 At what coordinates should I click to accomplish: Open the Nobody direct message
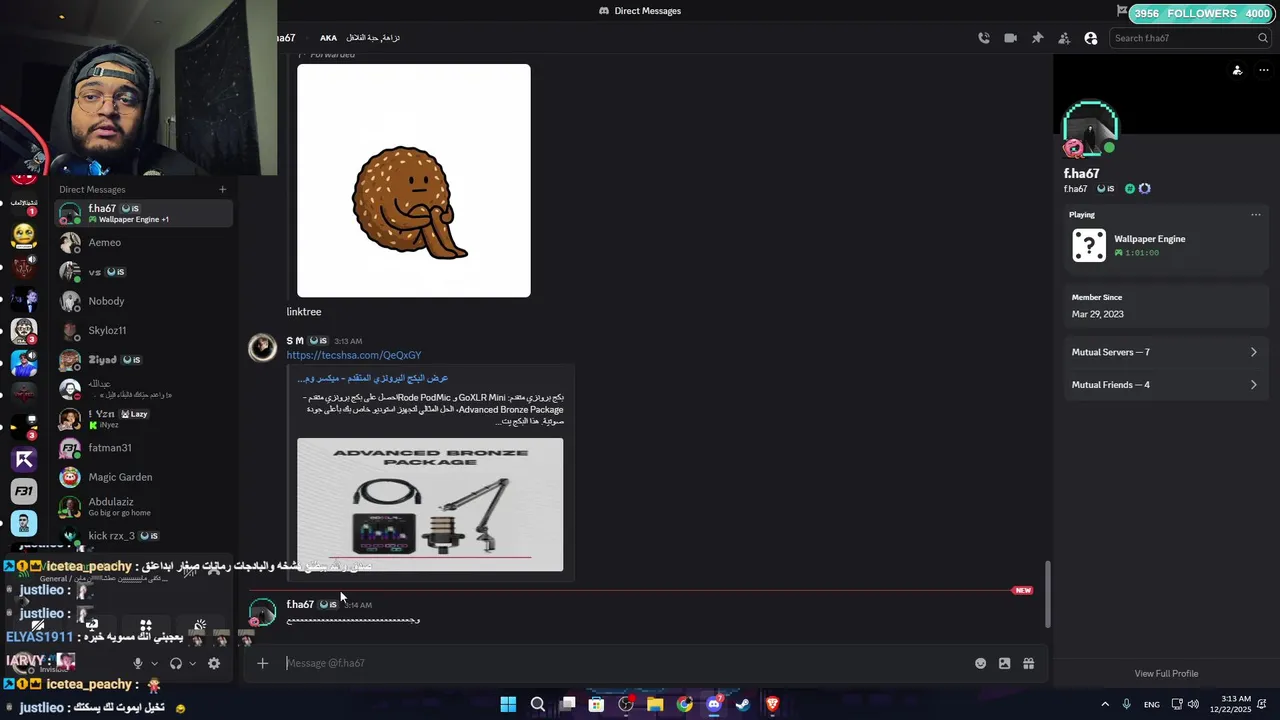(142, 301)
